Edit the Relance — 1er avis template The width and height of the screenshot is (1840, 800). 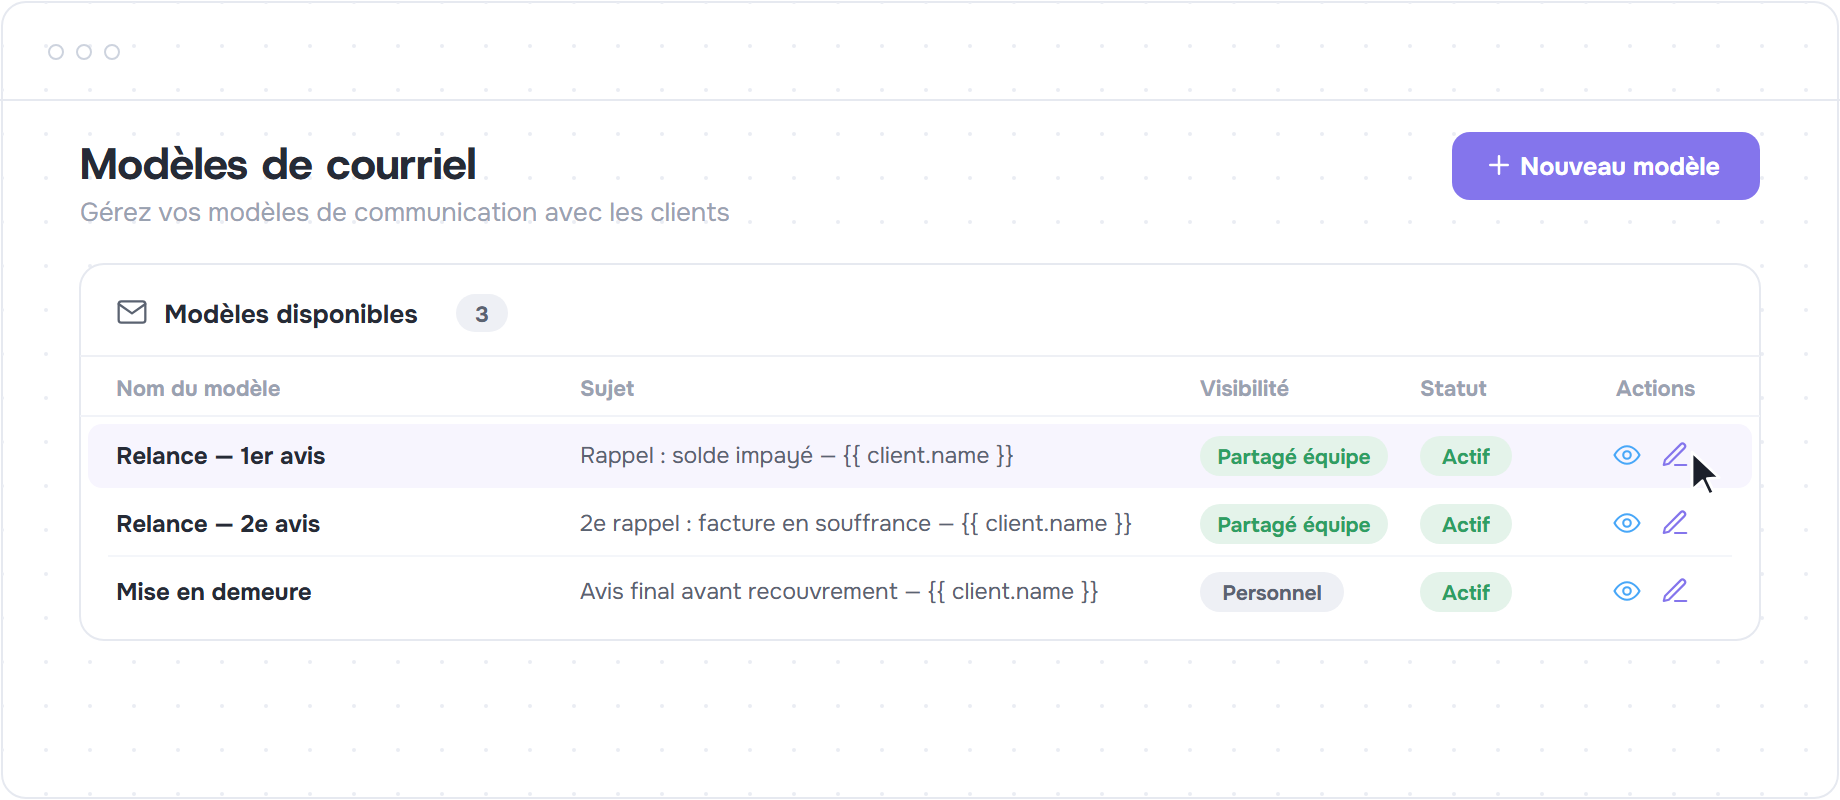click(1675, 455)
